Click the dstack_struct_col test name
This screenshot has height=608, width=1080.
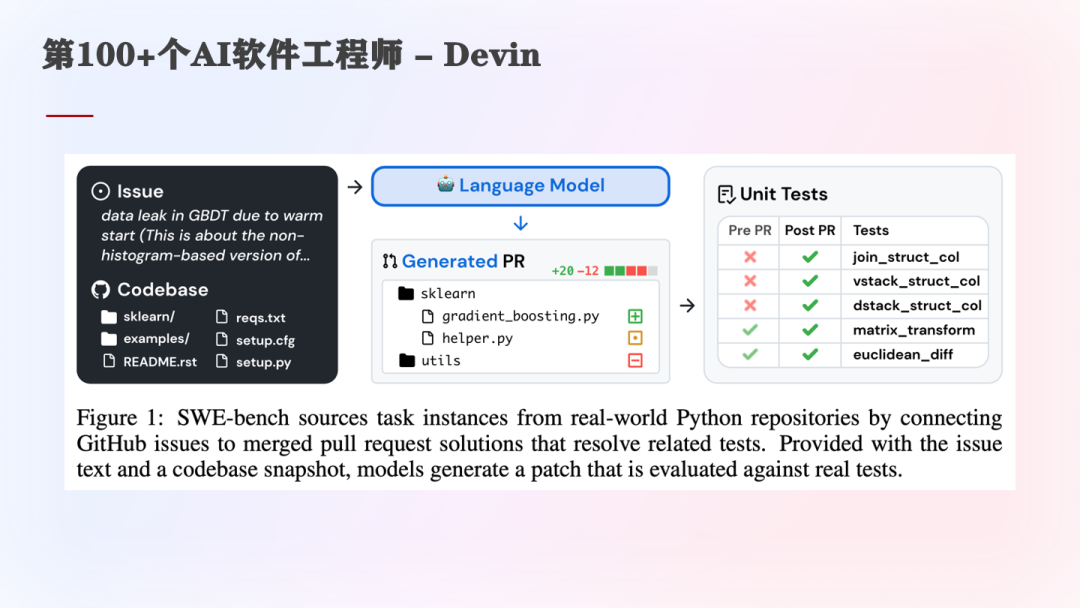pyautogui.click(x=917, y=305)
